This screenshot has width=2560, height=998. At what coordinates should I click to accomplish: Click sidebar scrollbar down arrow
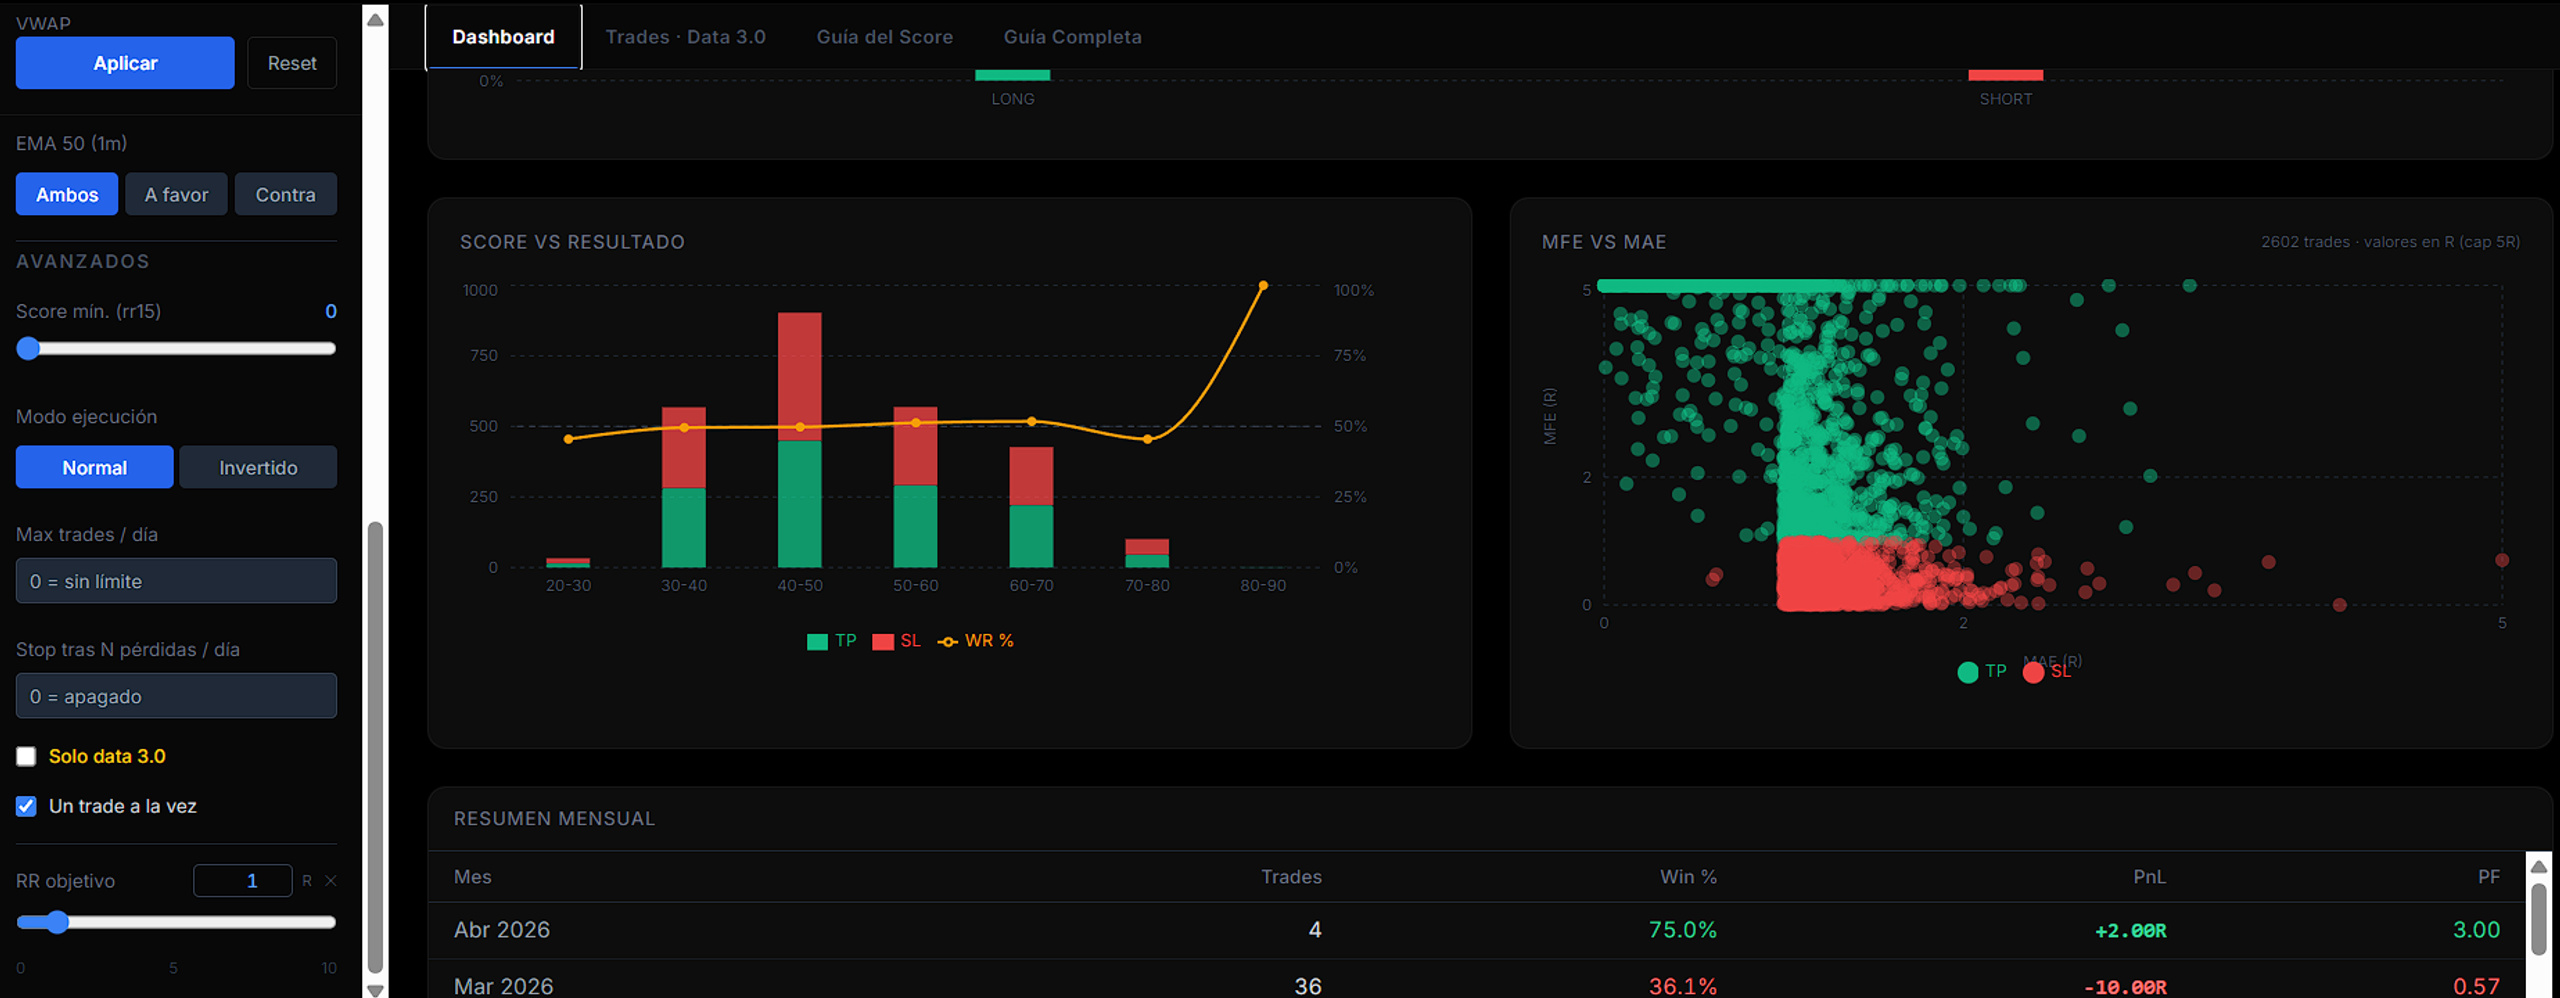(x=375, y=990)
